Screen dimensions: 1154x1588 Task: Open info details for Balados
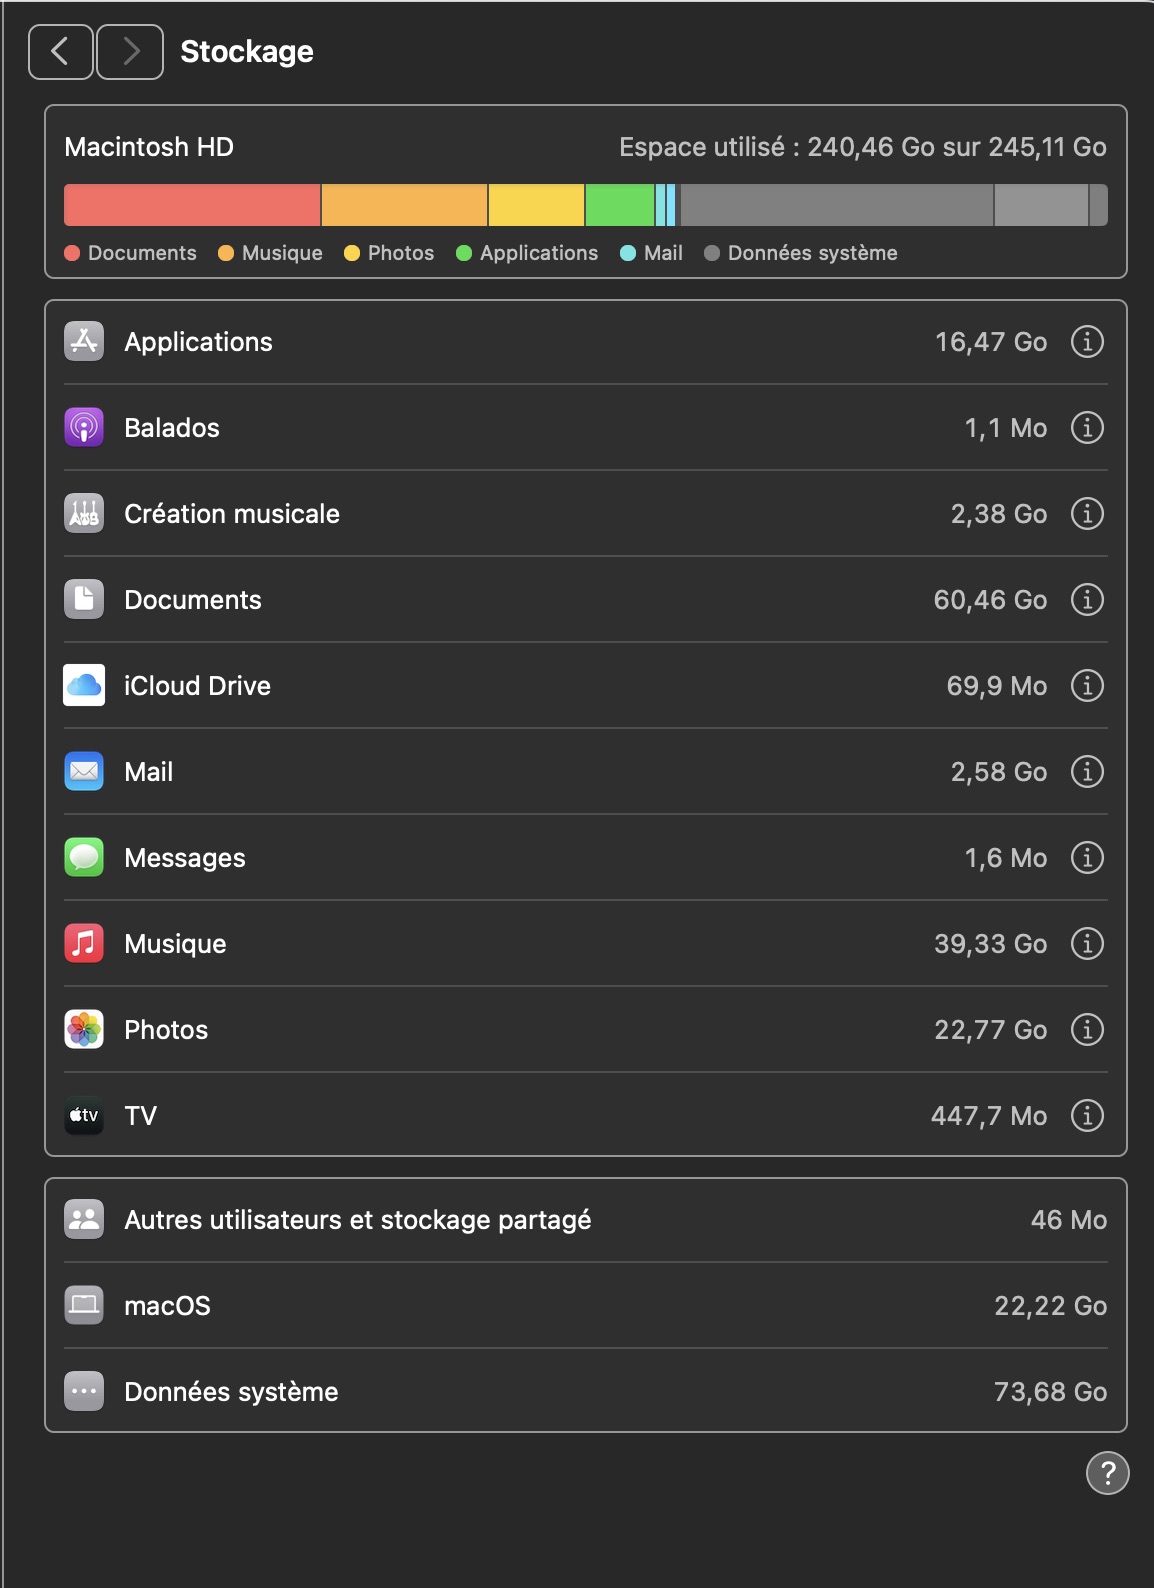1087,428
